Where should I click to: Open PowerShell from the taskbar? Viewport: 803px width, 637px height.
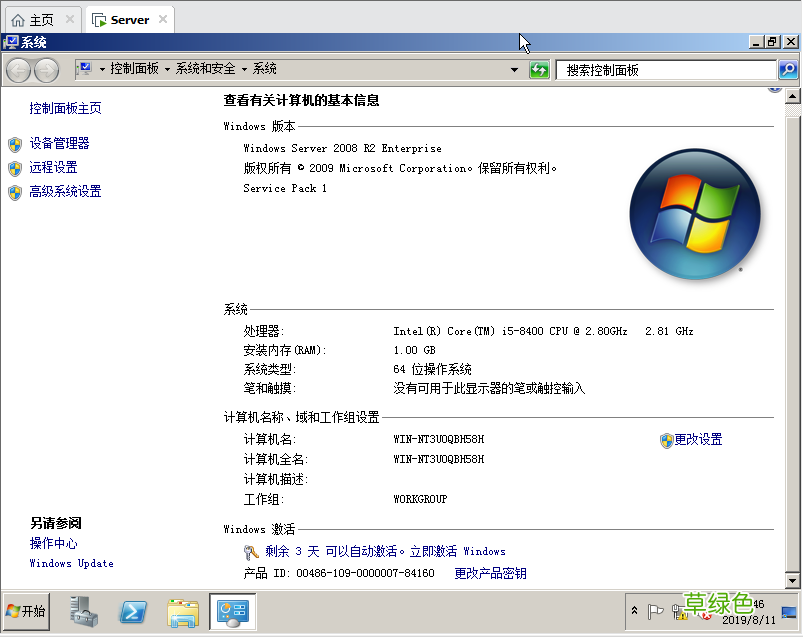click(132, 612)
